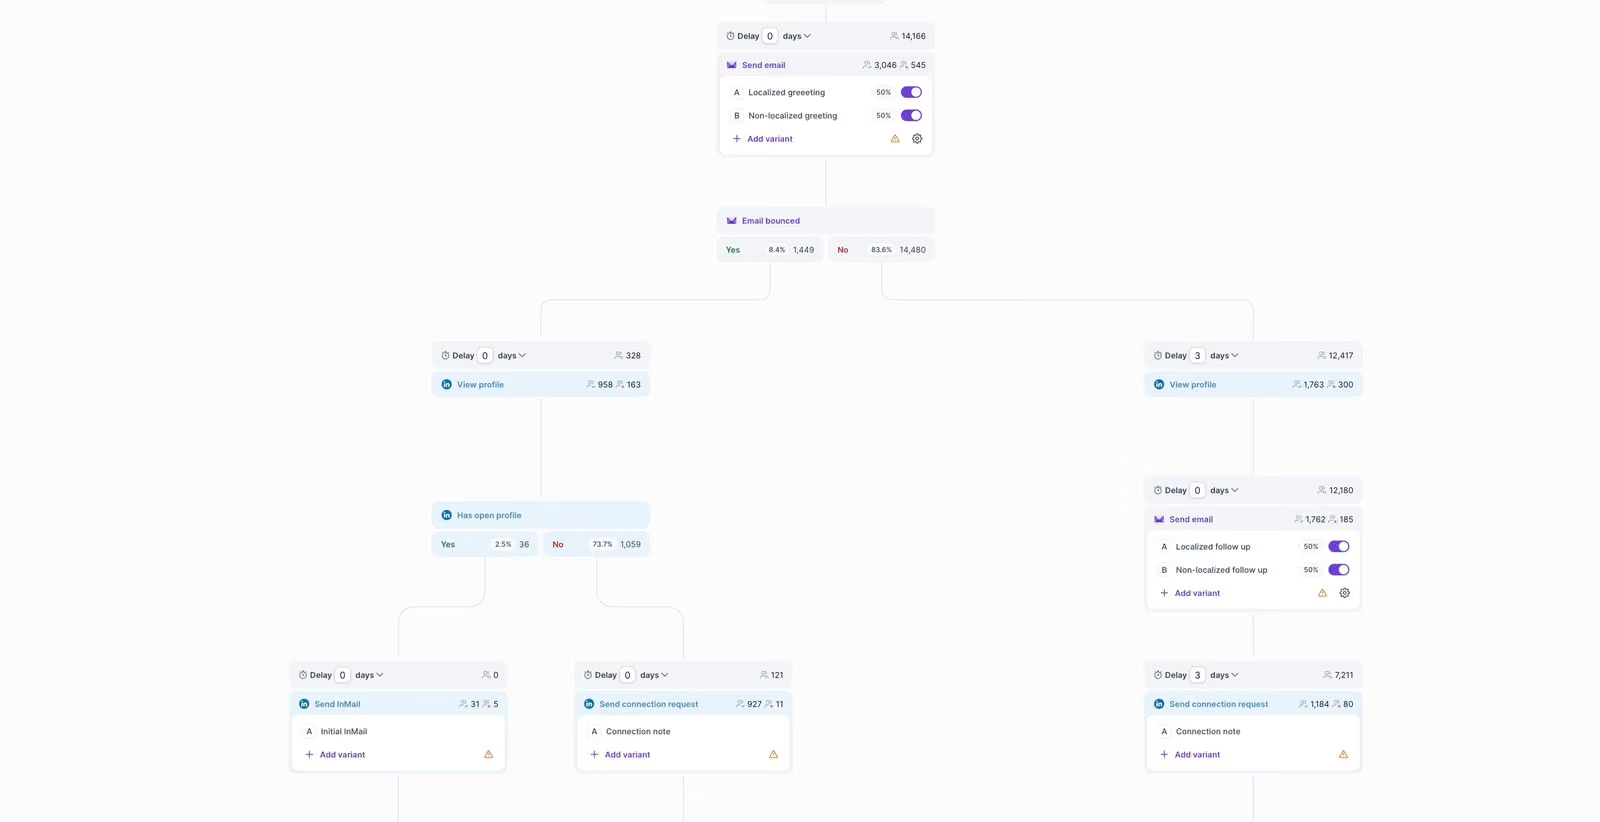The width and height of the screenshot is (1600, 822).
Task: Toggle the Localized follow up variant switch
Action: [x=1338, y=546]
